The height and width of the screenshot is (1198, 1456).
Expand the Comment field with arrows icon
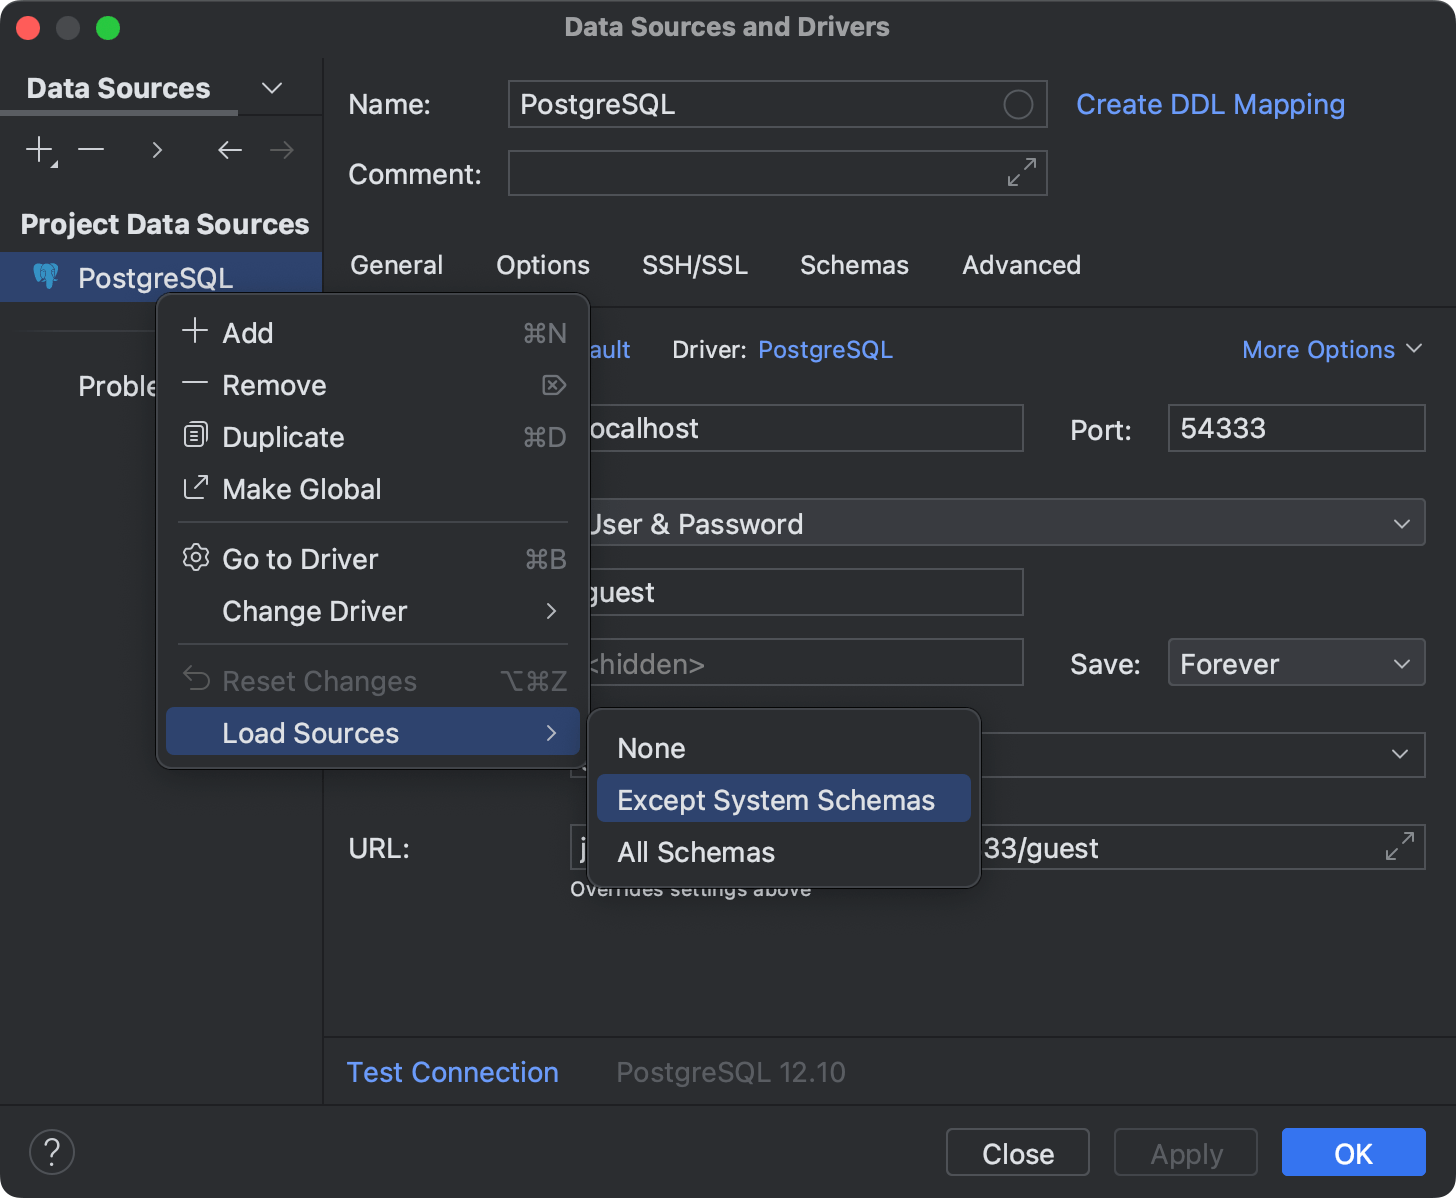1021,173
